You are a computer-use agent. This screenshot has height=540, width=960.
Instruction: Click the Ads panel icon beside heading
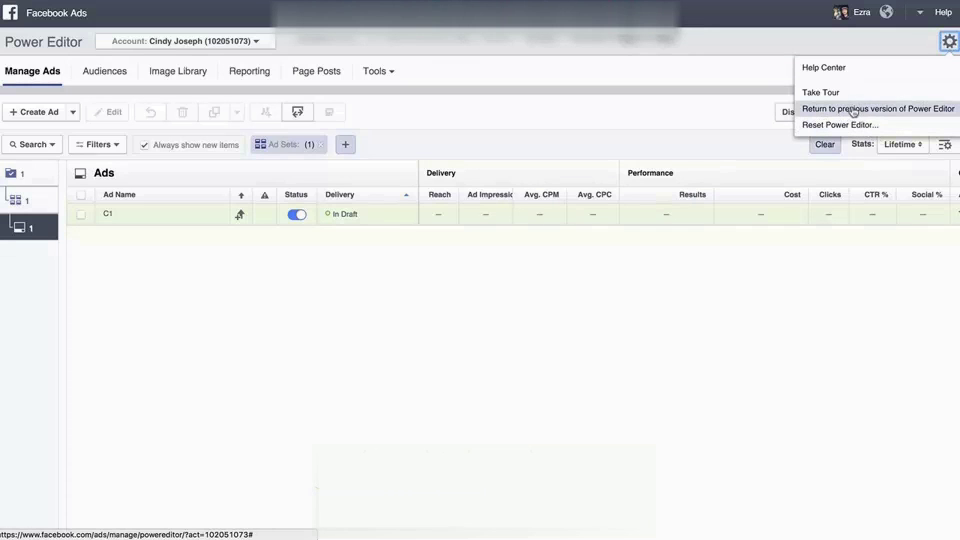[x=80, y=174]
